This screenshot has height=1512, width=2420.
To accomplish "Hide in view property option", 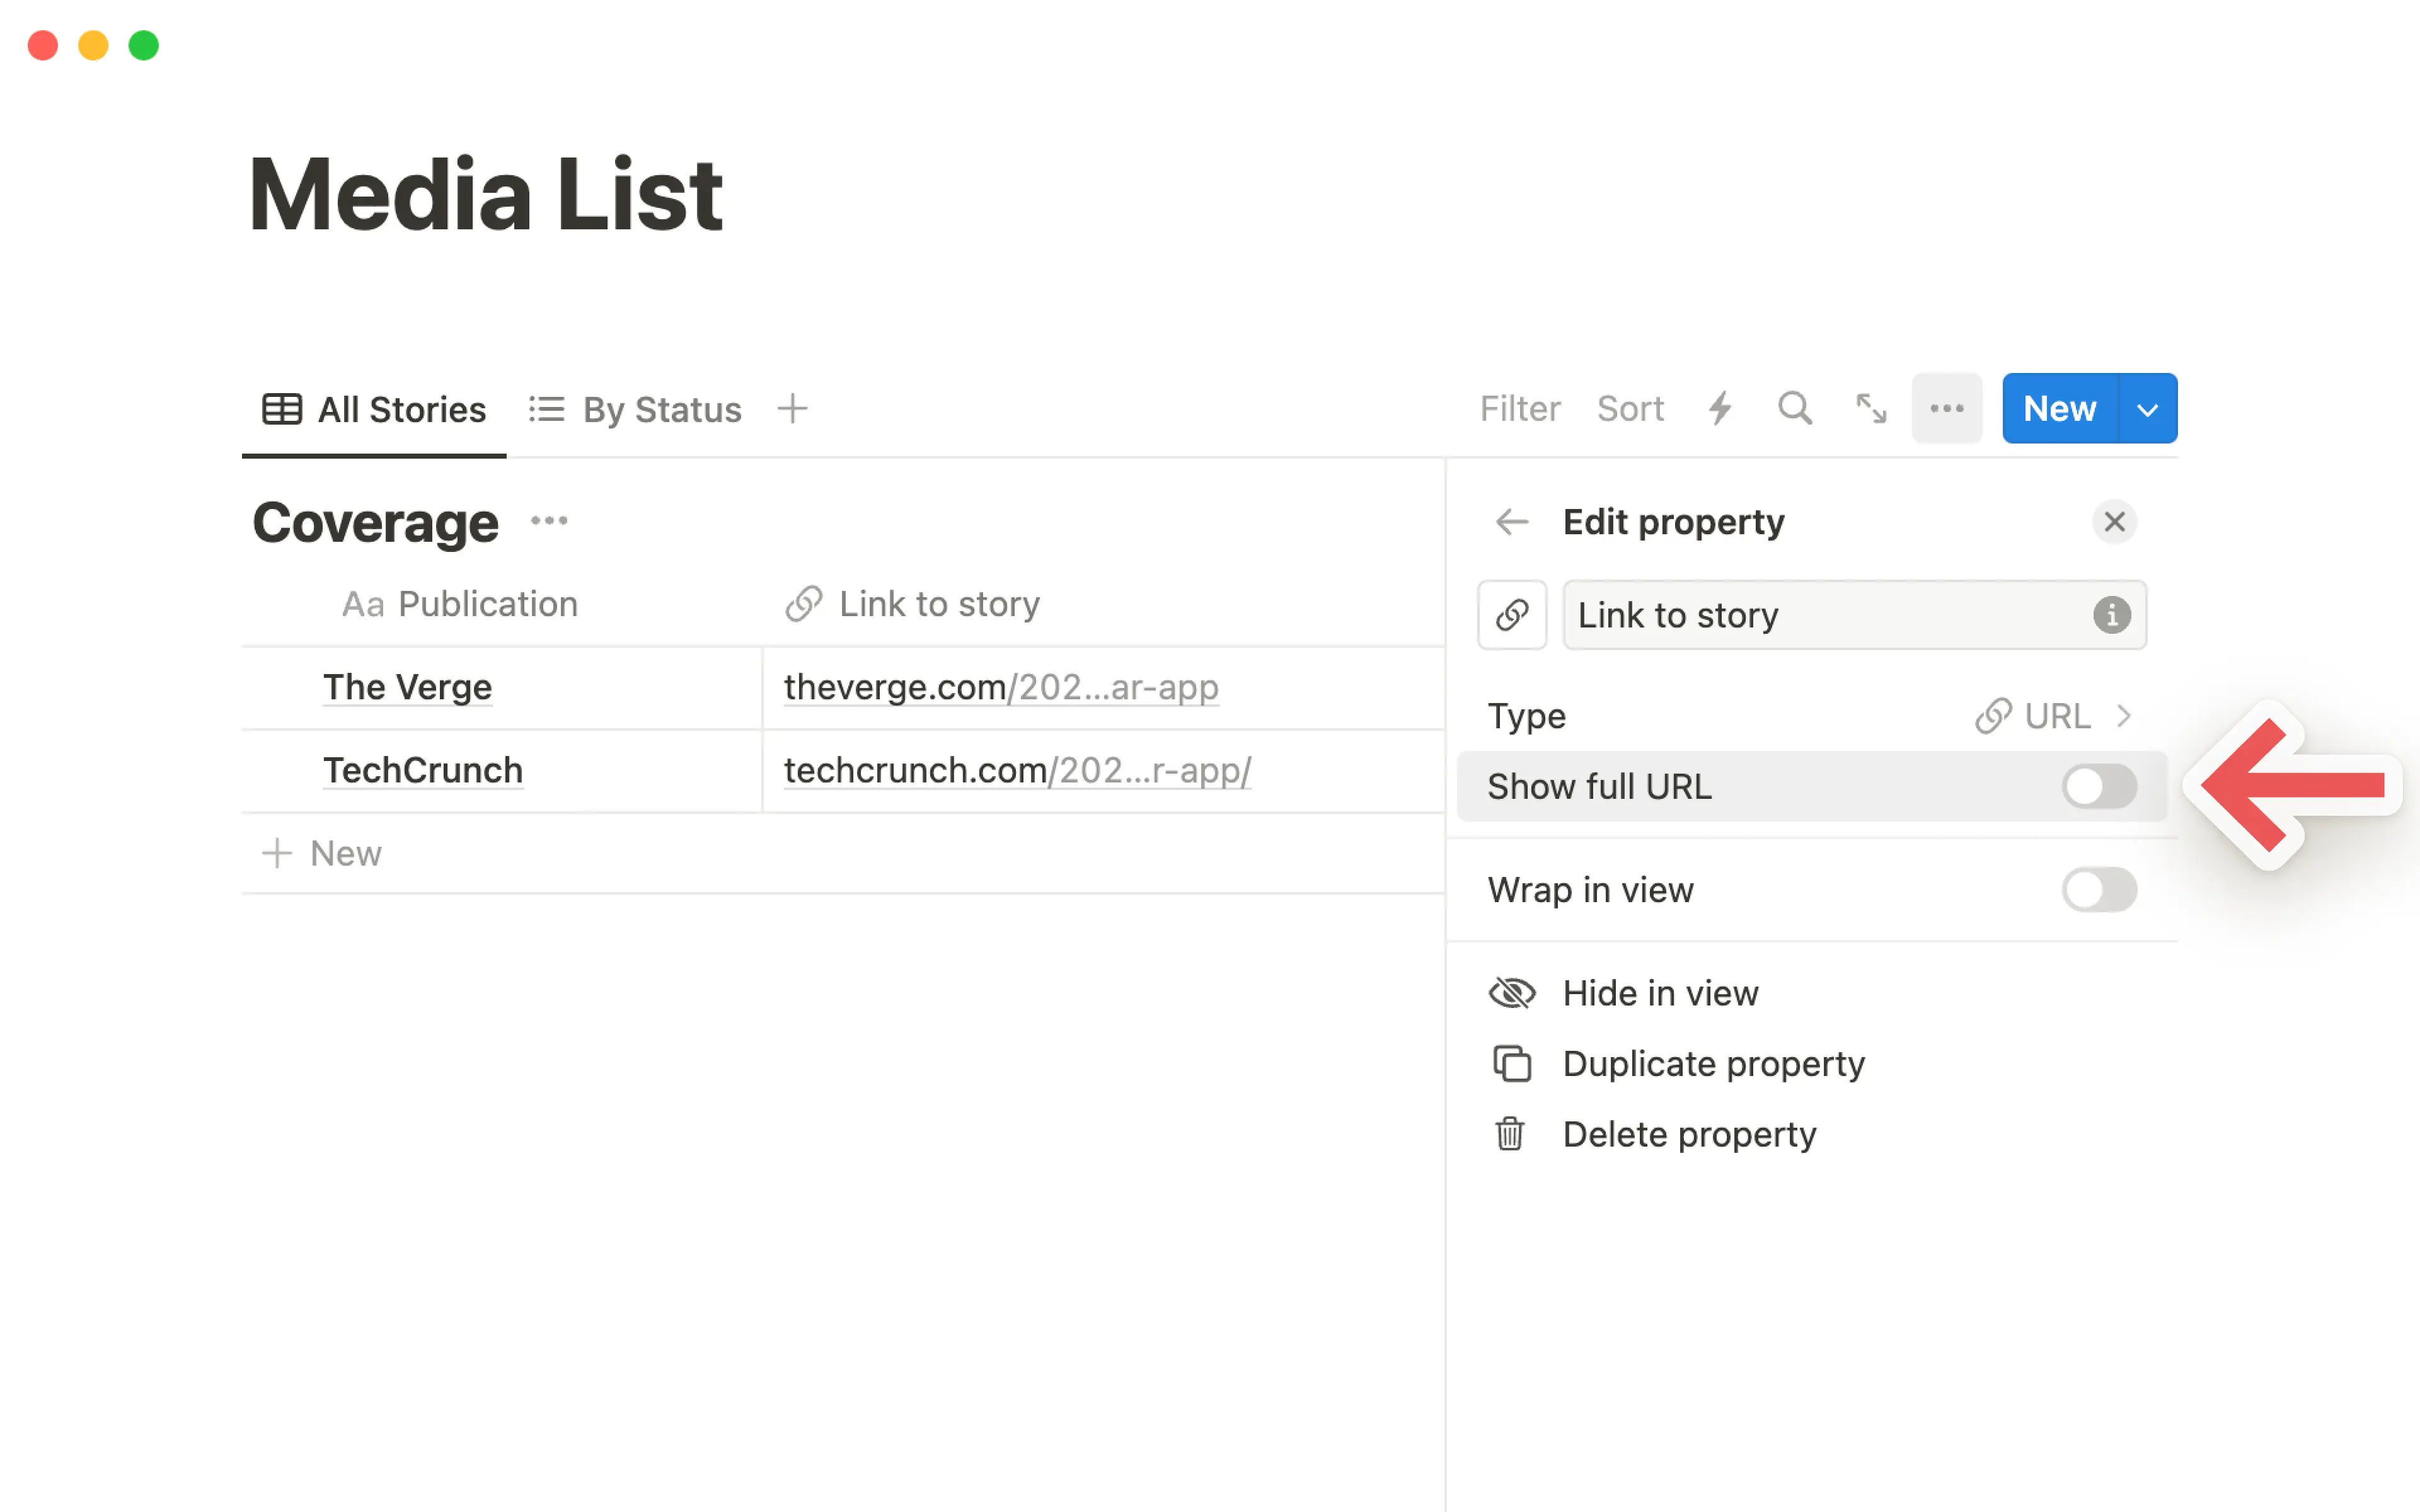I will tap(1660, 993).
